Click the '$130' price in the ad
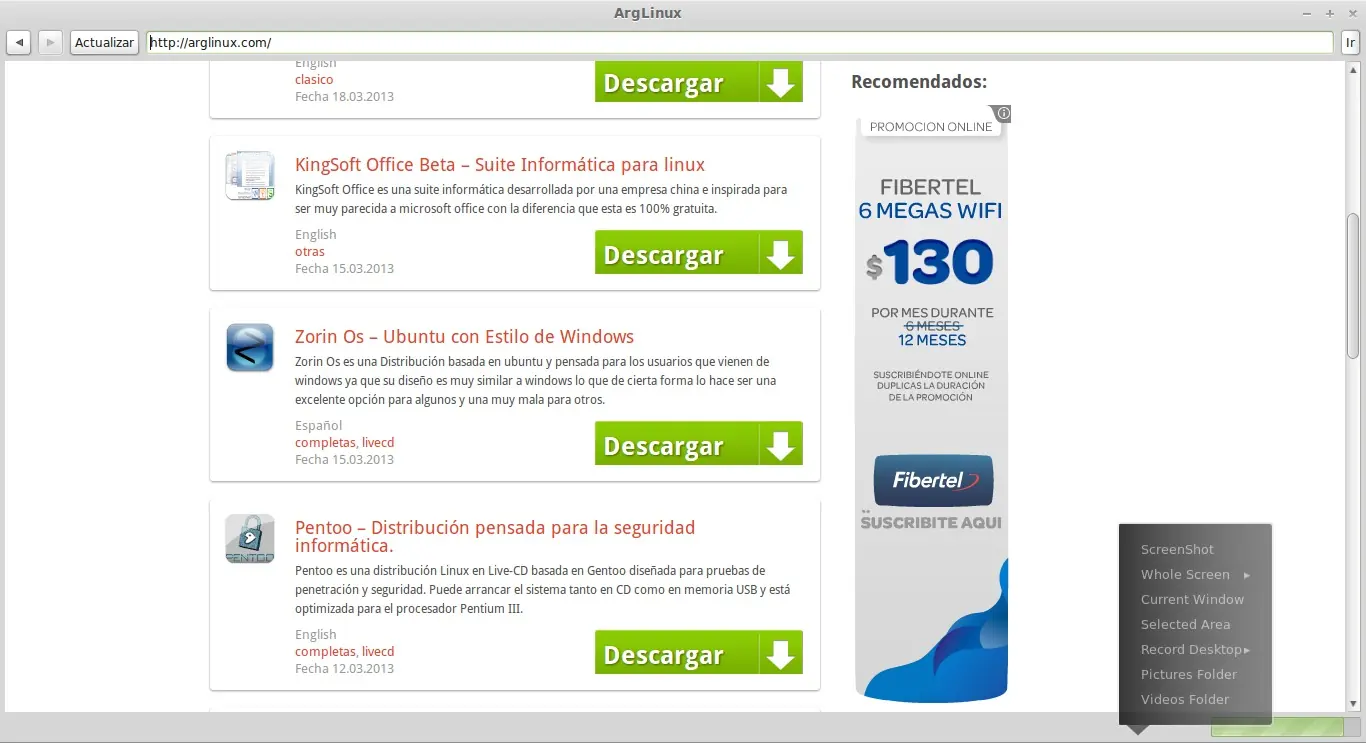 [x=930, y=263]
